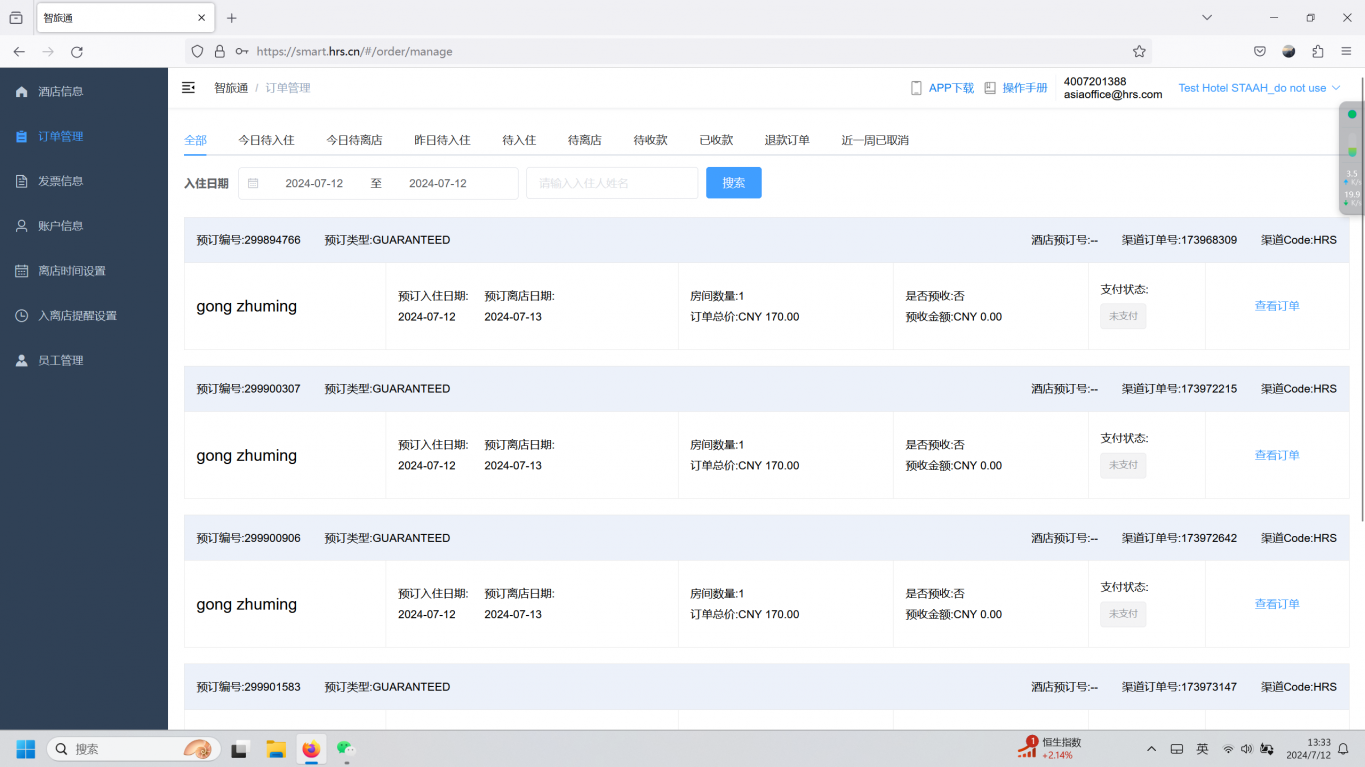Click channel order number 173973147
The width and height of the screenshot is (1365, 767).
click(1179, 687)
